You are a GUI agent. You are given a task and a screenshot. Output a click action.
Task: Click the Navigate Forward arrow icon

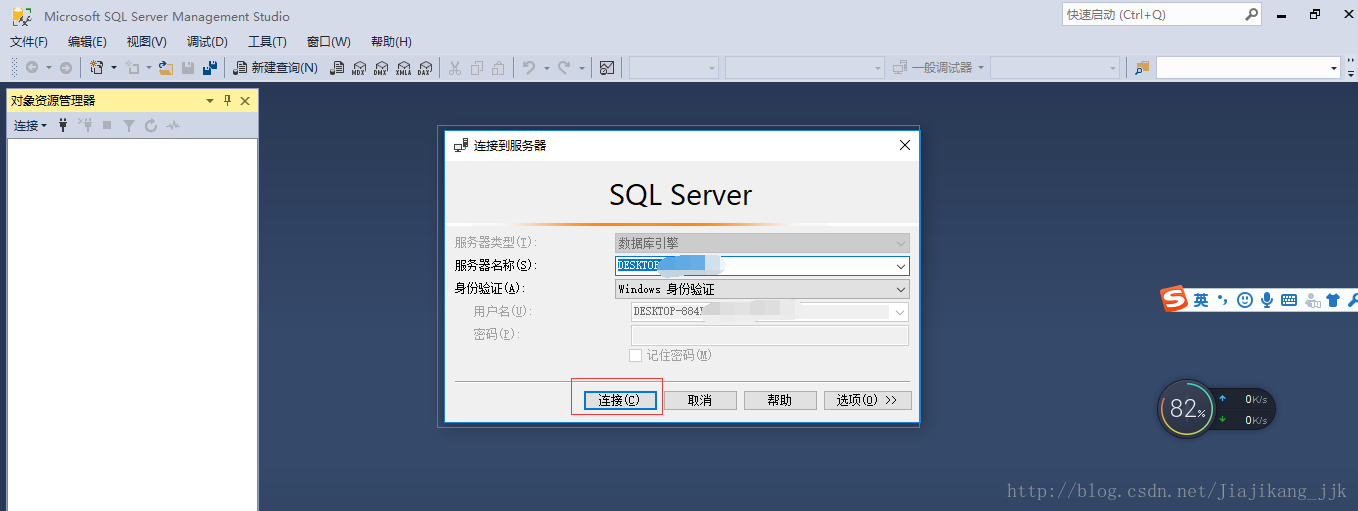[x=66, y=68]
